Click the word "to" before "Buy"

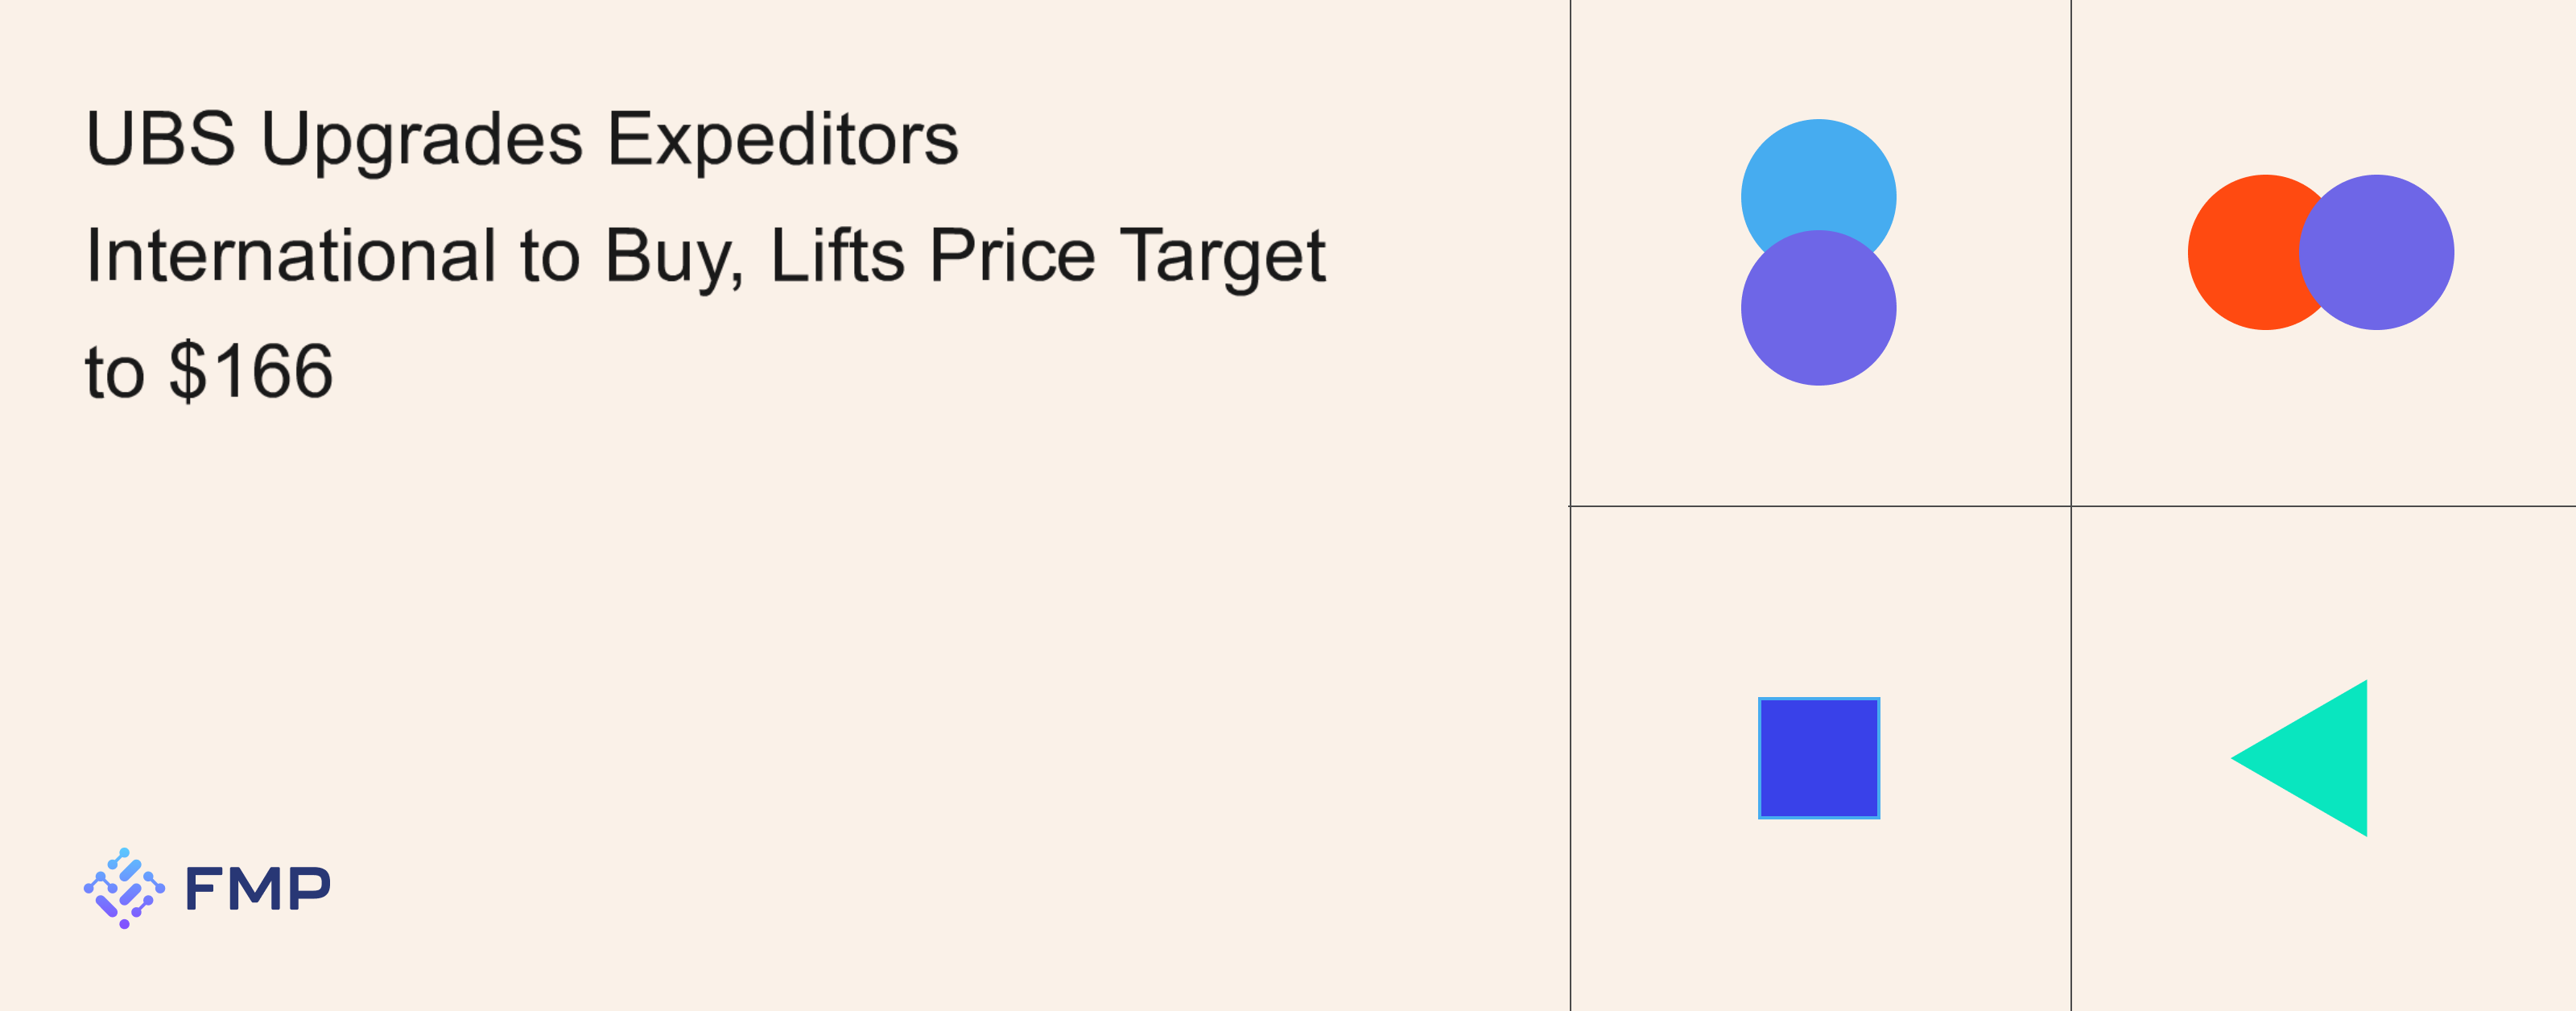550,257
